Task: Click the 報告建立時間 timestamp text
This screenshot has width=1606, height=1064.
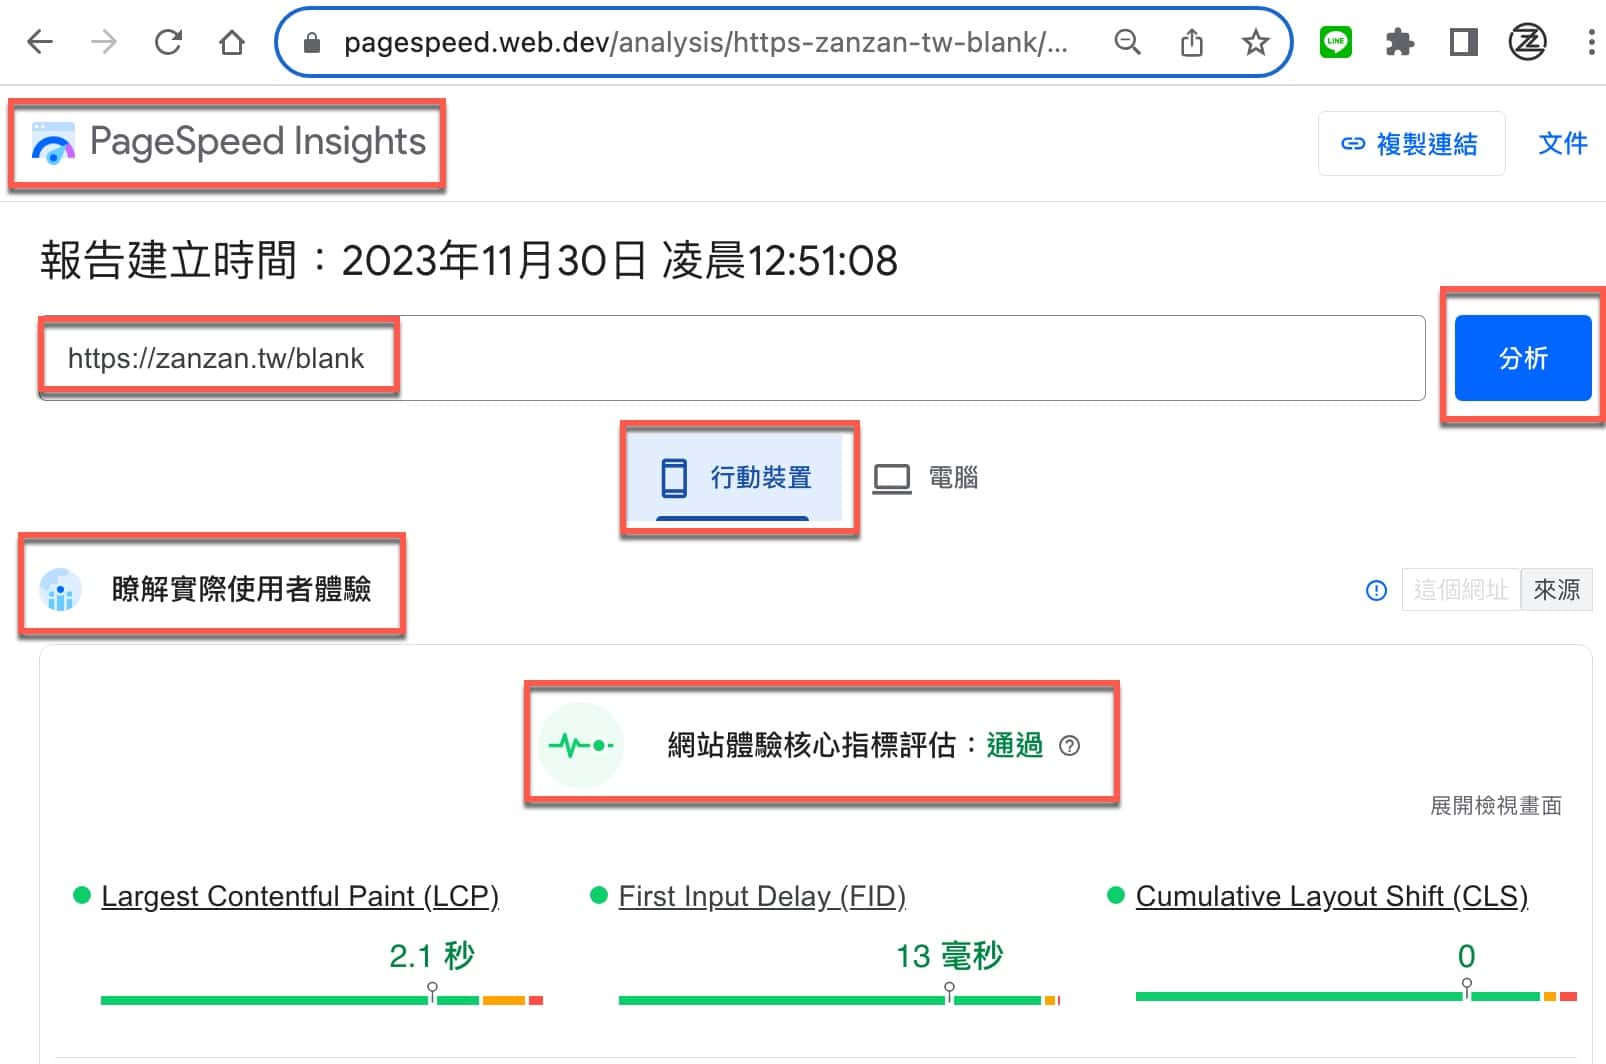Action: click(x=468, y=261)
